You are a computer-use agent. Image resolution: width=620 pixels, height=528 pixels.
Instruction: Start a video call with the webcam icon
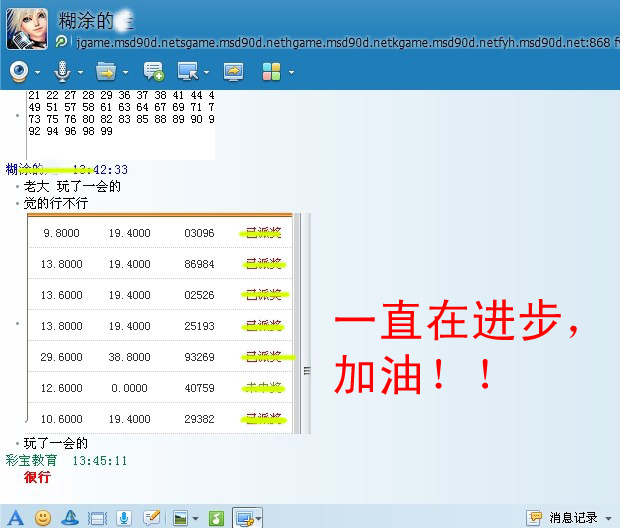point(19,71)
